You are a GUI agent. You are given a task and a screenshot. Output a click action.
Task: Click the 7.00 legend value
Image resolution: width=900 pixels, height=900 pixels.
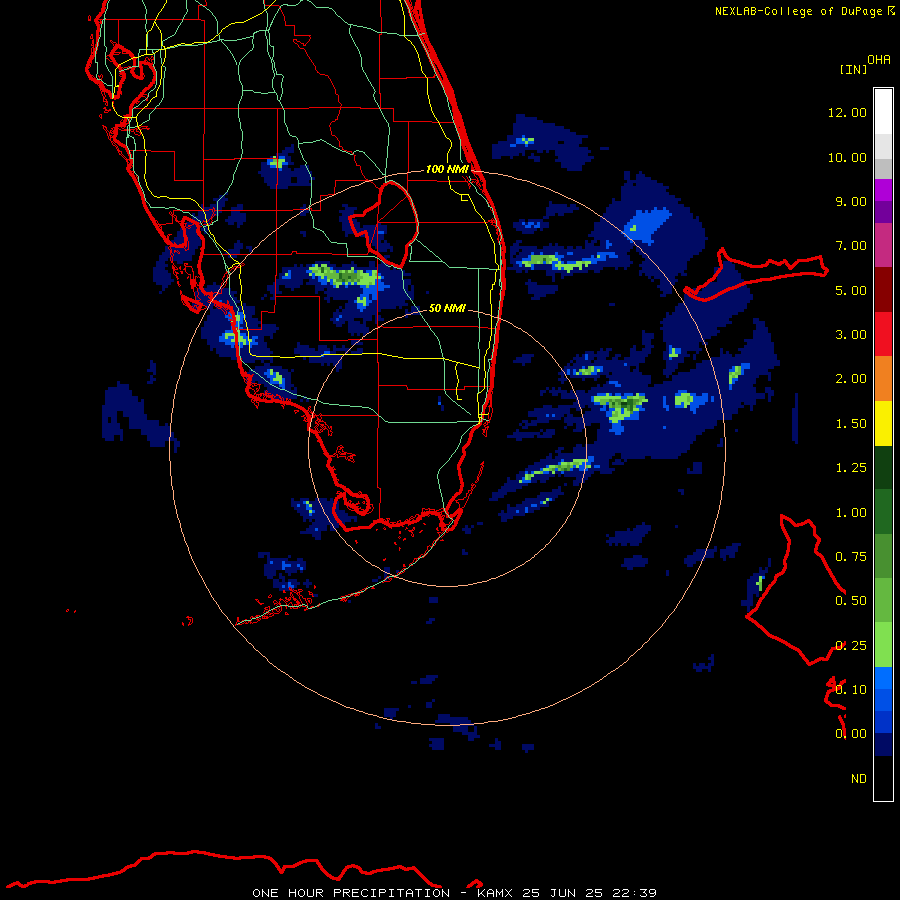(x=851, y=246)
